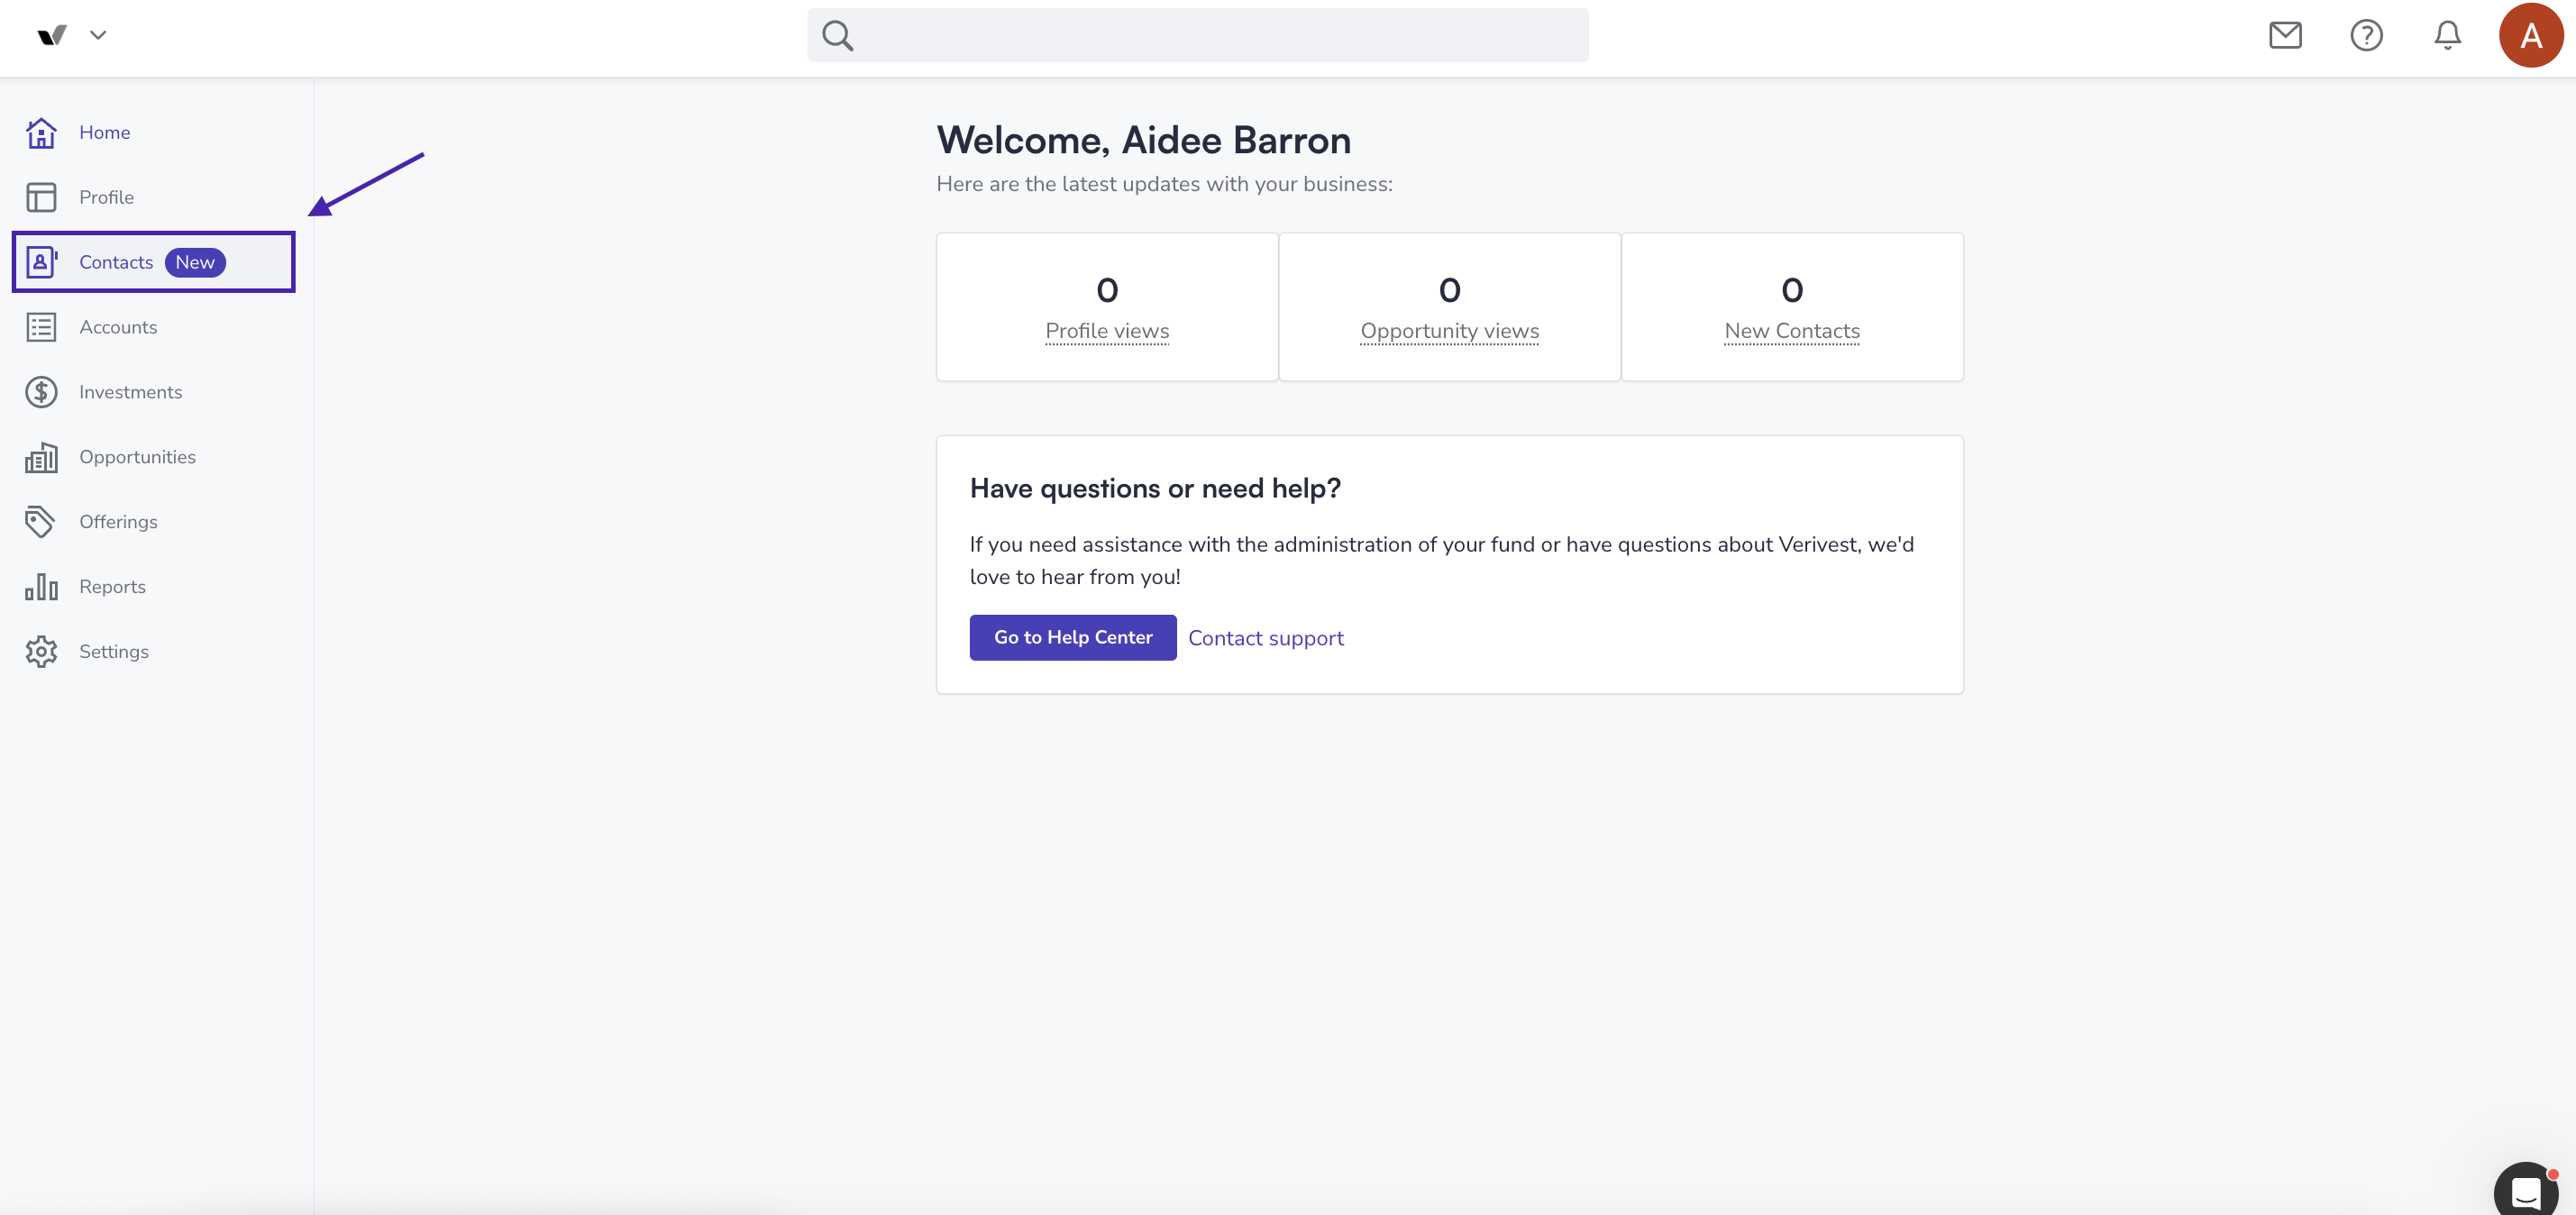Click the search magnifier icon
Screen dimensions: 2576x1215
(837, 36)
